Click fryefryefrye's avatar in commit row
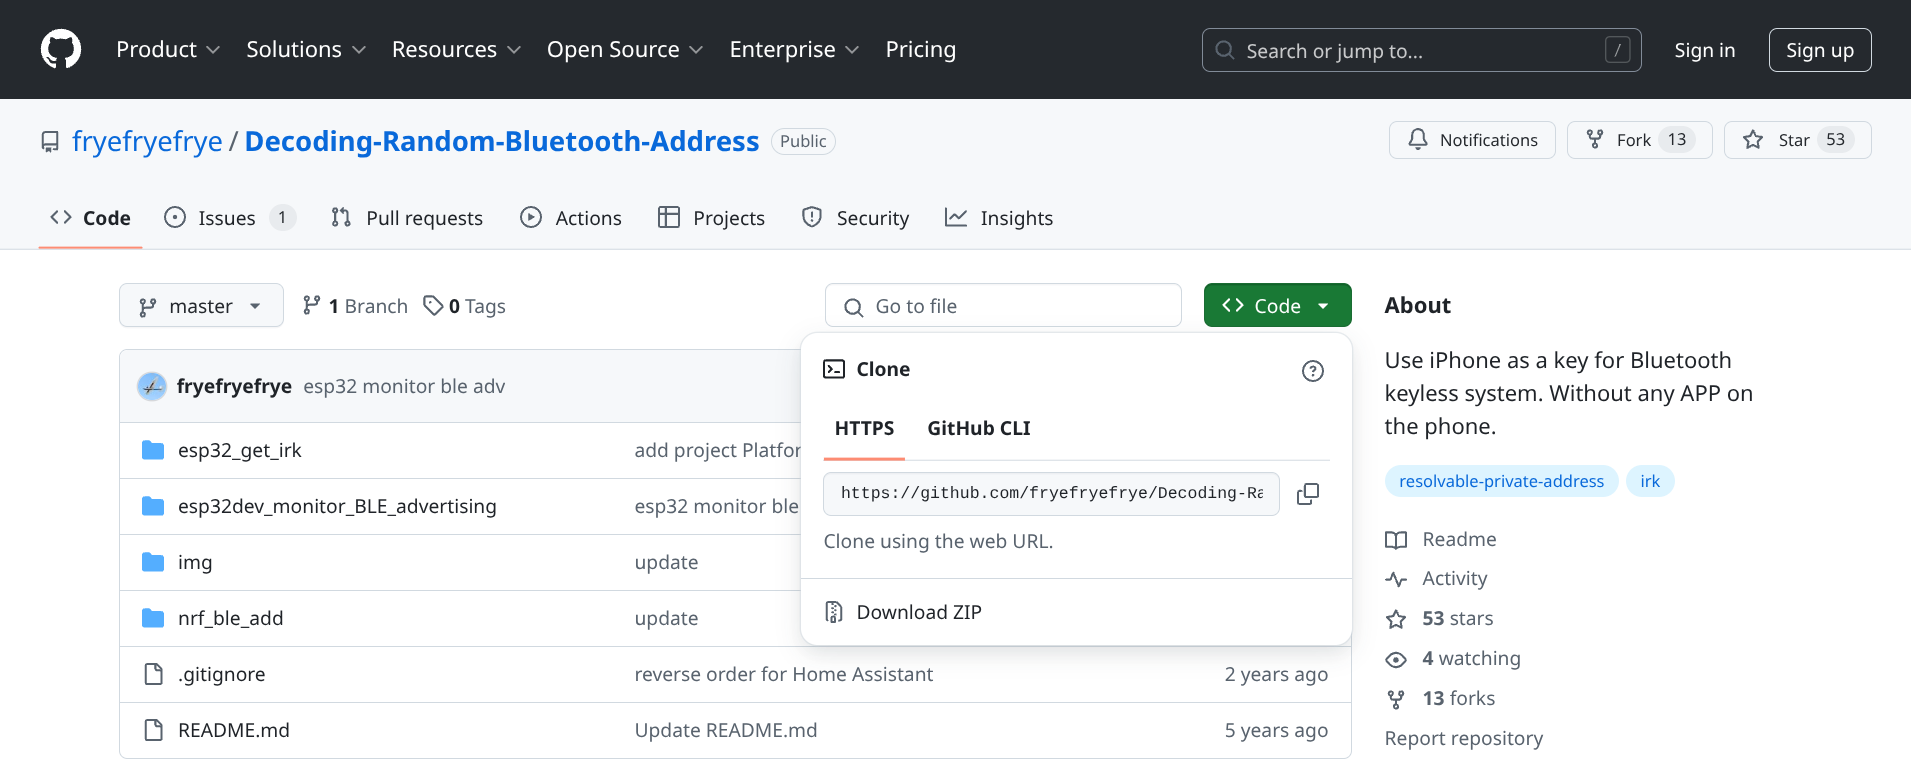Viewport: 1911px width, 771px height. pos(152,386)
